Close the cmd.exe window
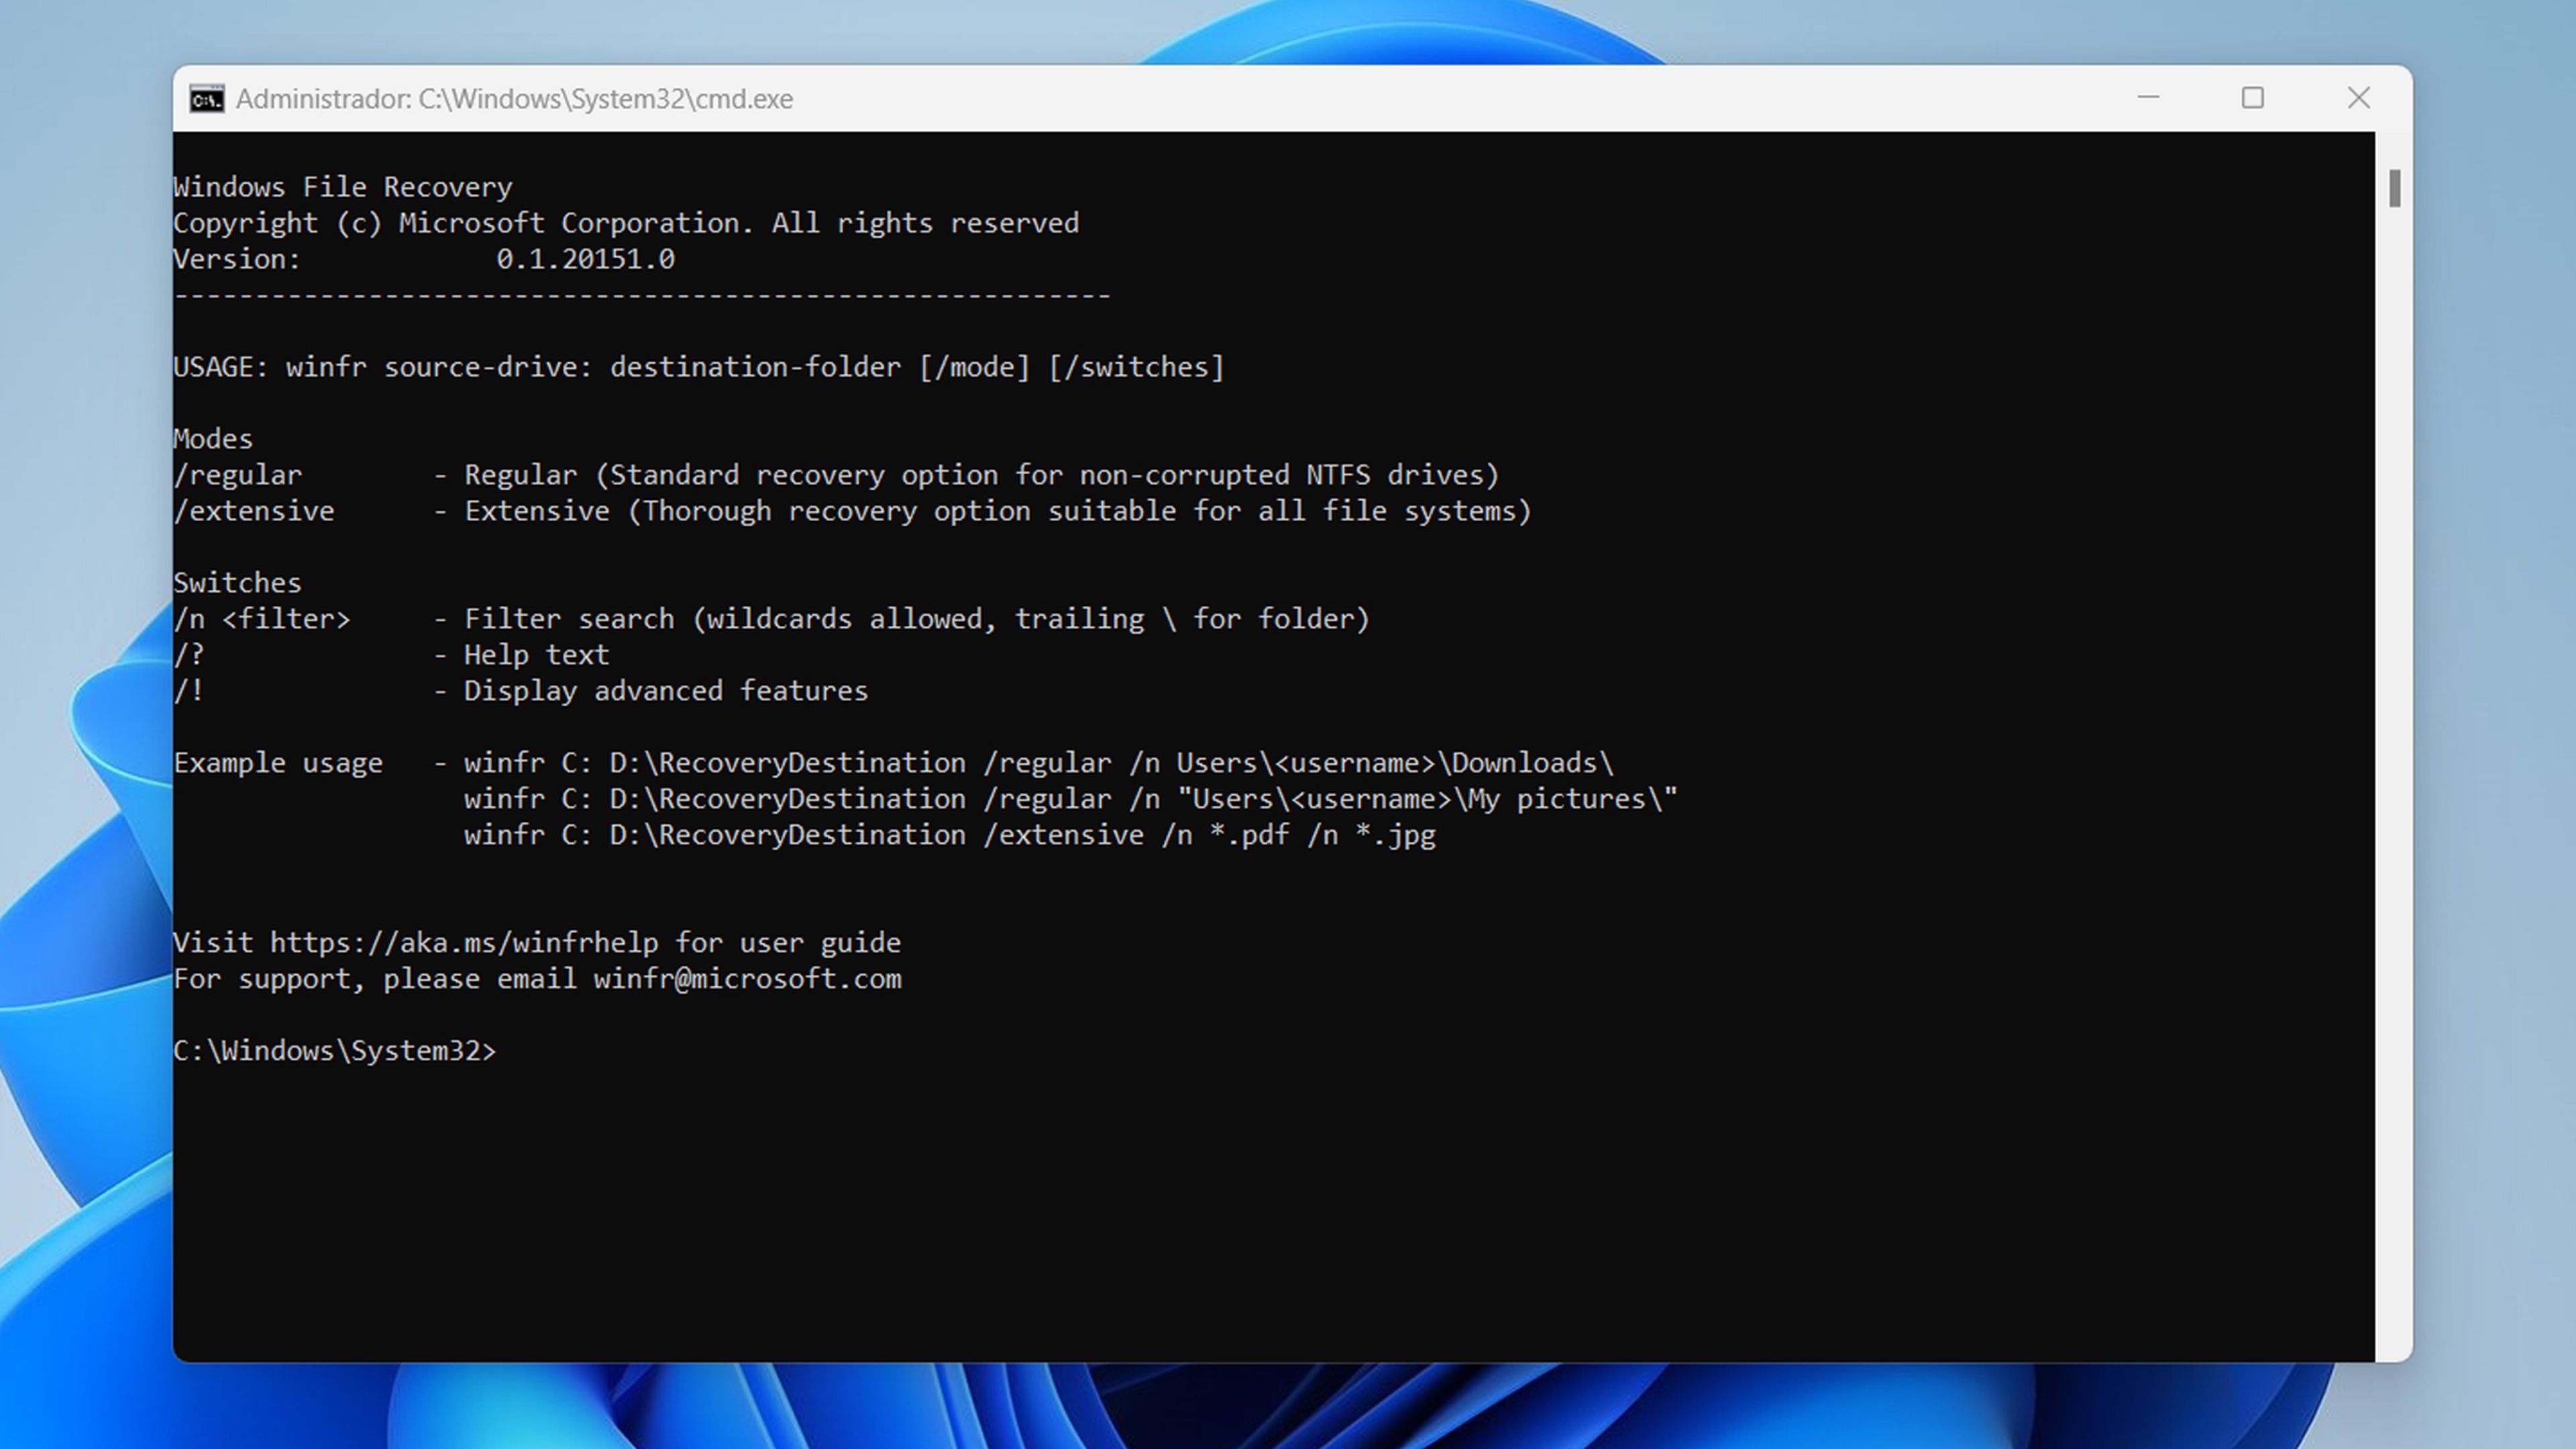 (x=2358, y=98)
